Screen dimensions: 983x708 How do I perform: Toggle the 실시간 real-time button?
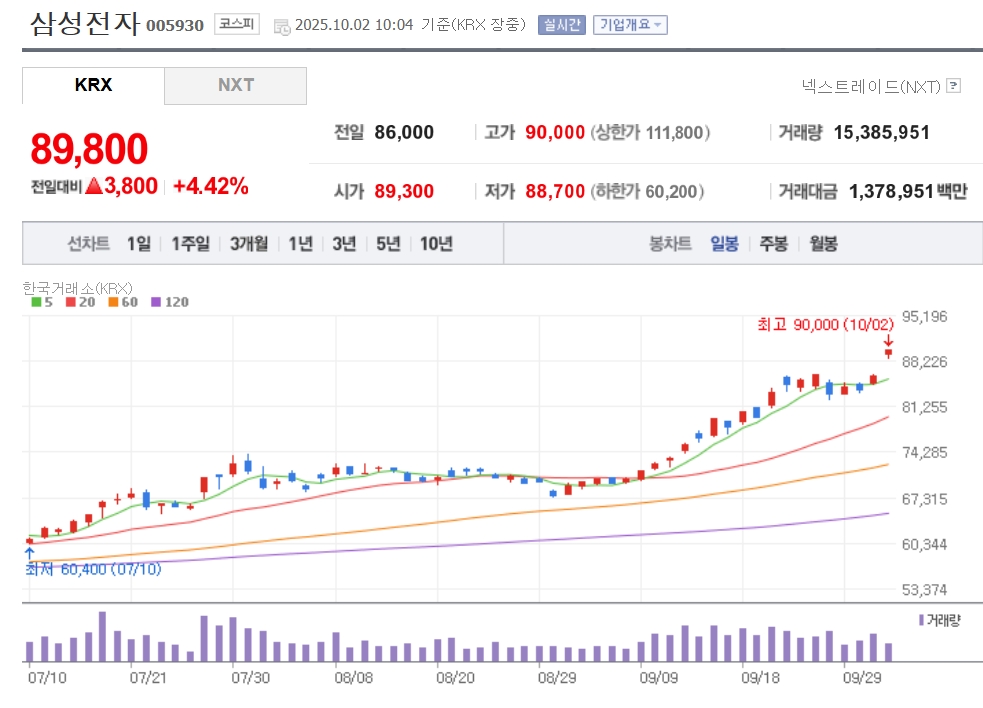[x=561, y=25]
